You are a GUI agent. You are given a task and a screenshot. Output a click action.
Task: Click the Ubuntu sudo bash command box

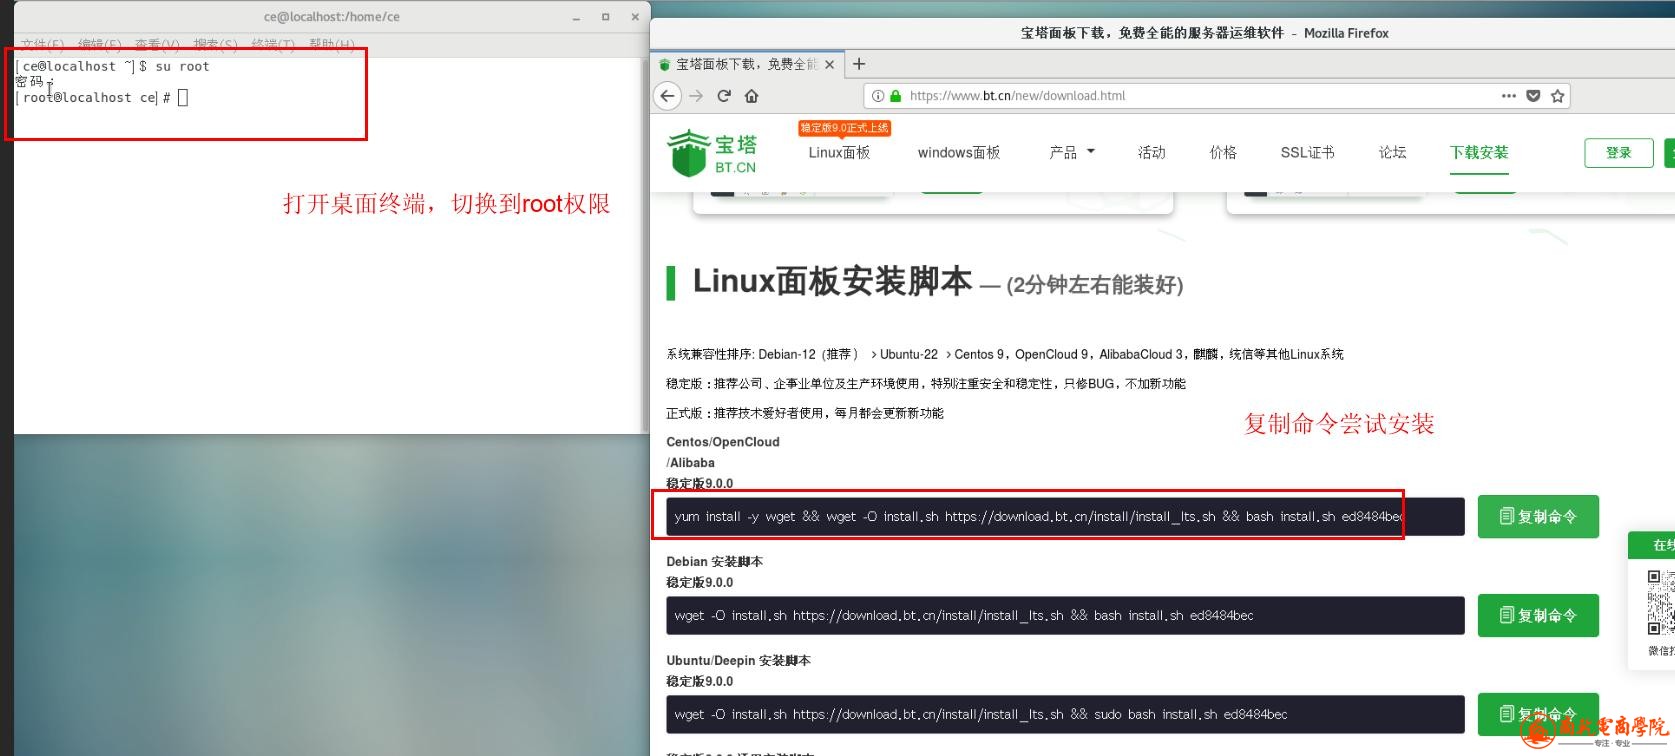click(1065, 715)
